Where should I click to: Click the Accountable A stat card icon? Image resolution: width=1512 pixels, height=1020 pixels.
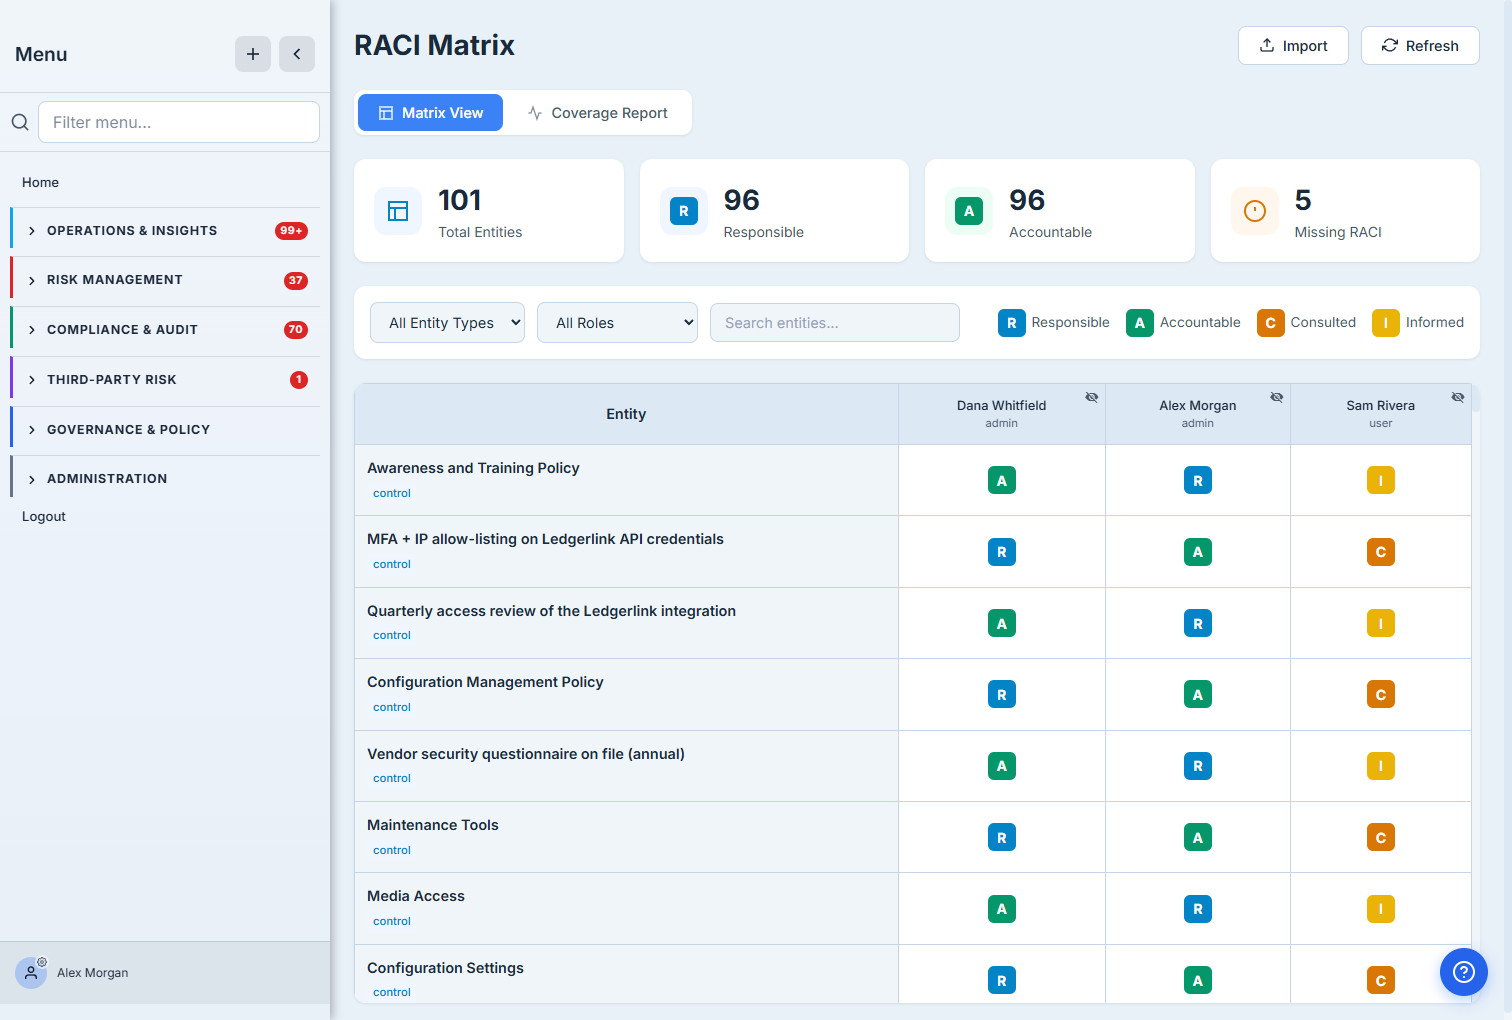[x=969, y=211]
